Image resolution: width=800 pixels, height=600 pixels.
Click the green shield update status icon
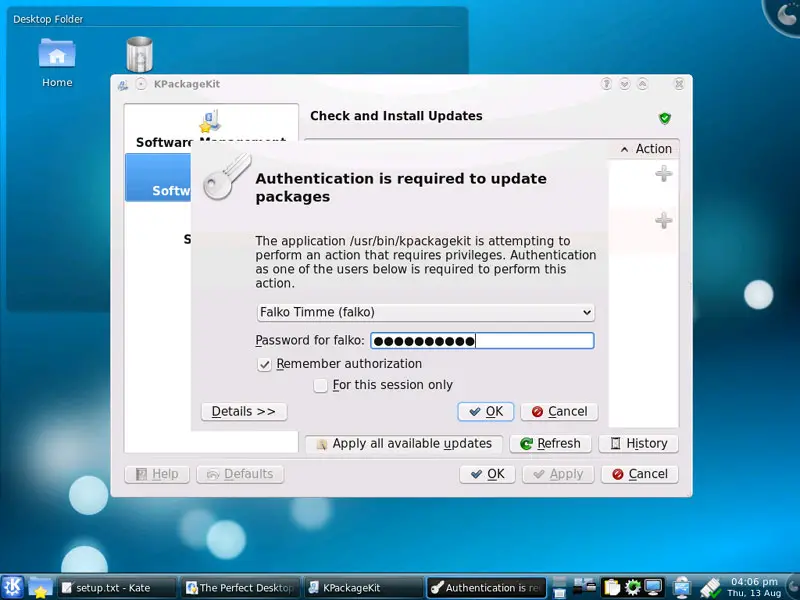664,118
